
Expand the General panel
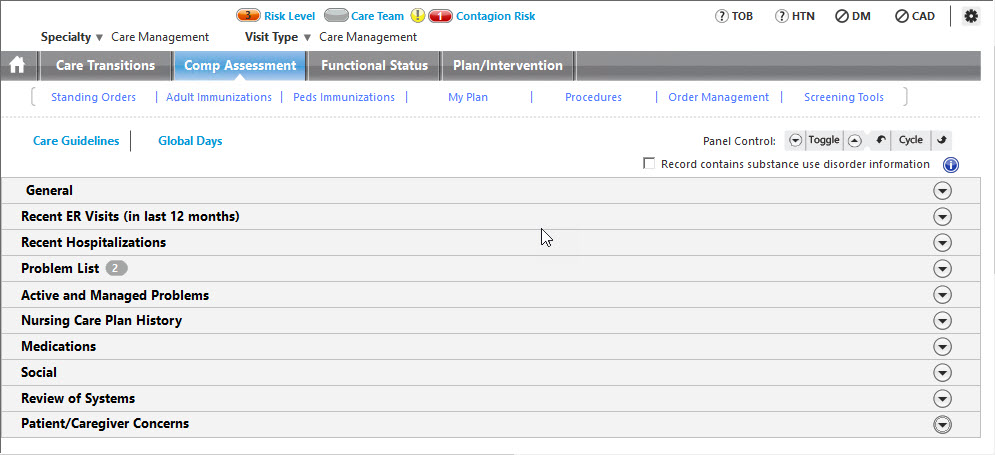click(942, 191)
